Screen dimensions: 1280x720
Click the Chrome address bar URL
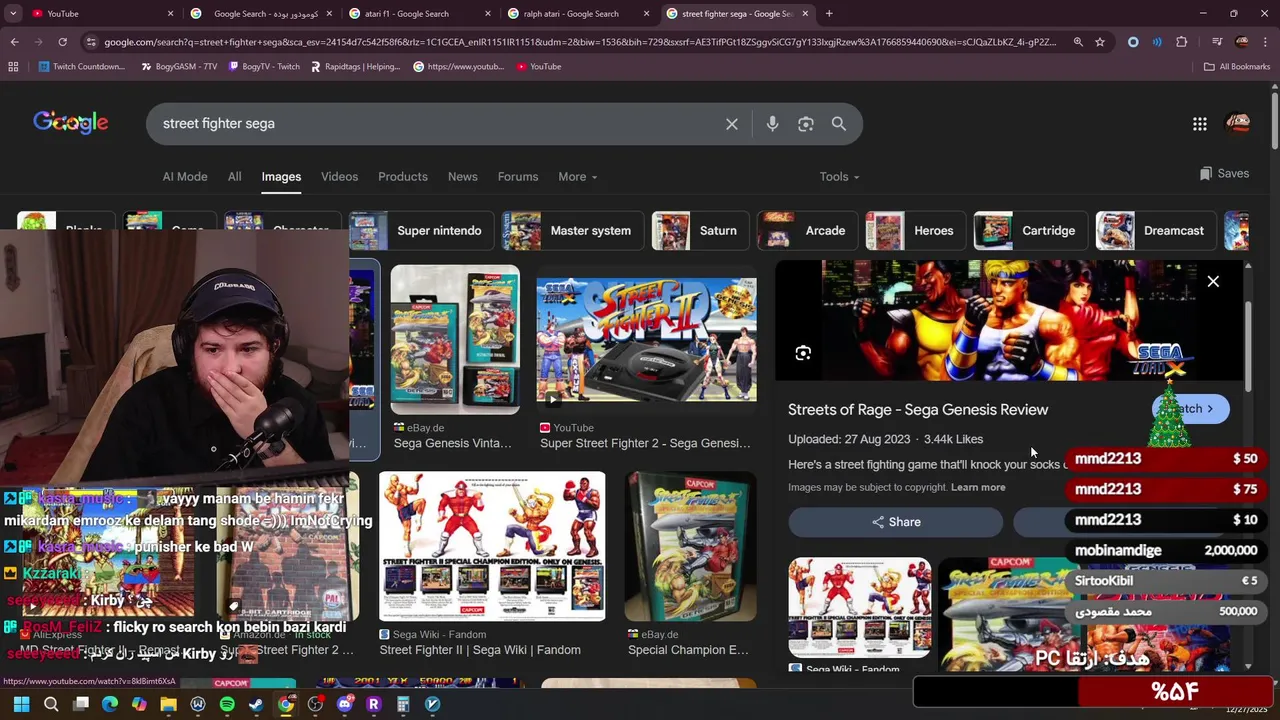pyautogui.click(x=580, y=42)
